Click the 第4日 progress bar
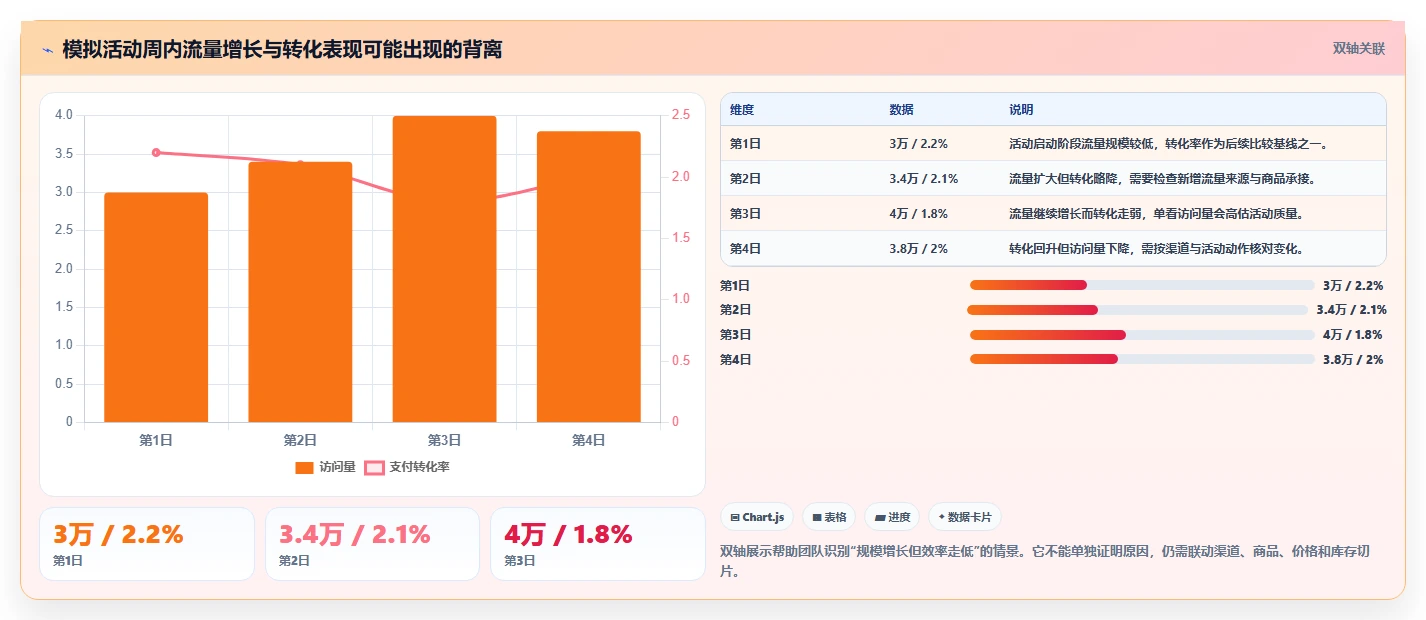Screen dimensions: 1426x620 pos(1142,359)
